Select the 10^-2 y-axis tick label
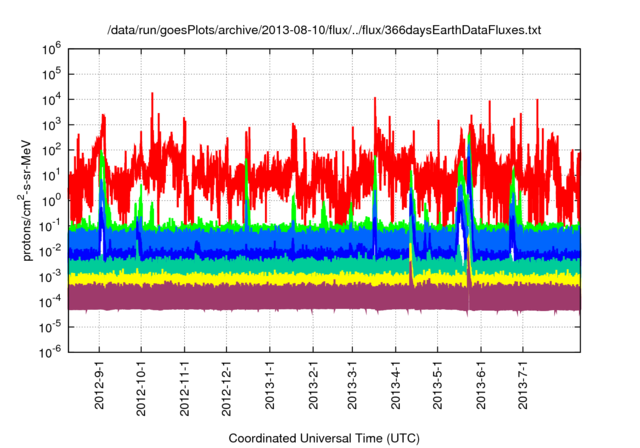Viewport: 640px width, 448px height. click(x=50, y=252)
